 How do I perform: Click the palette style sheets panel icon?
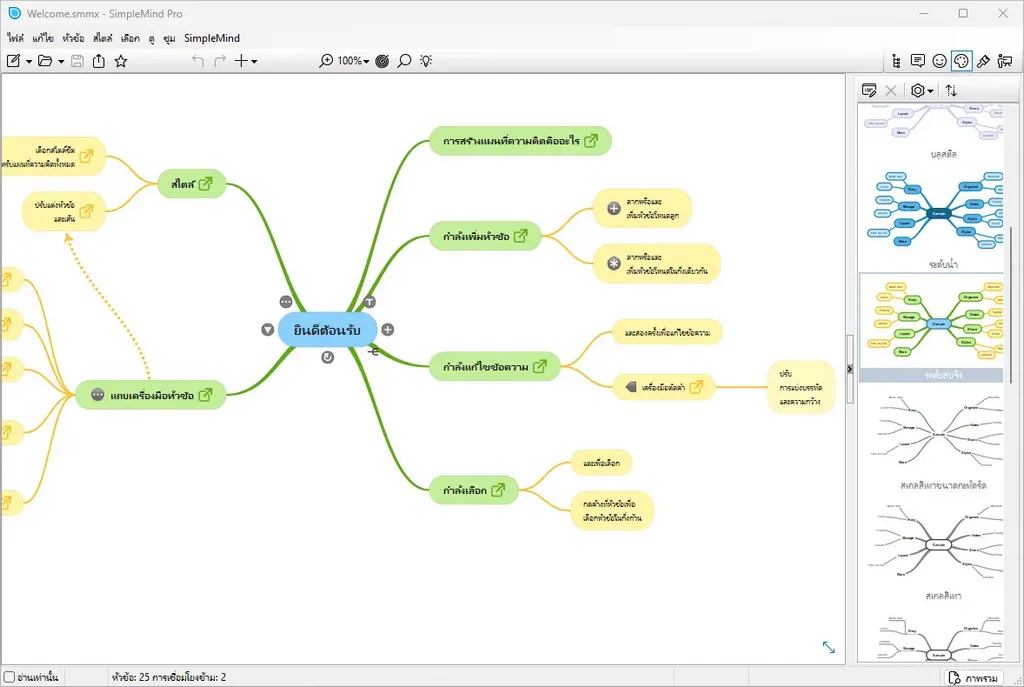coord(961,61)
